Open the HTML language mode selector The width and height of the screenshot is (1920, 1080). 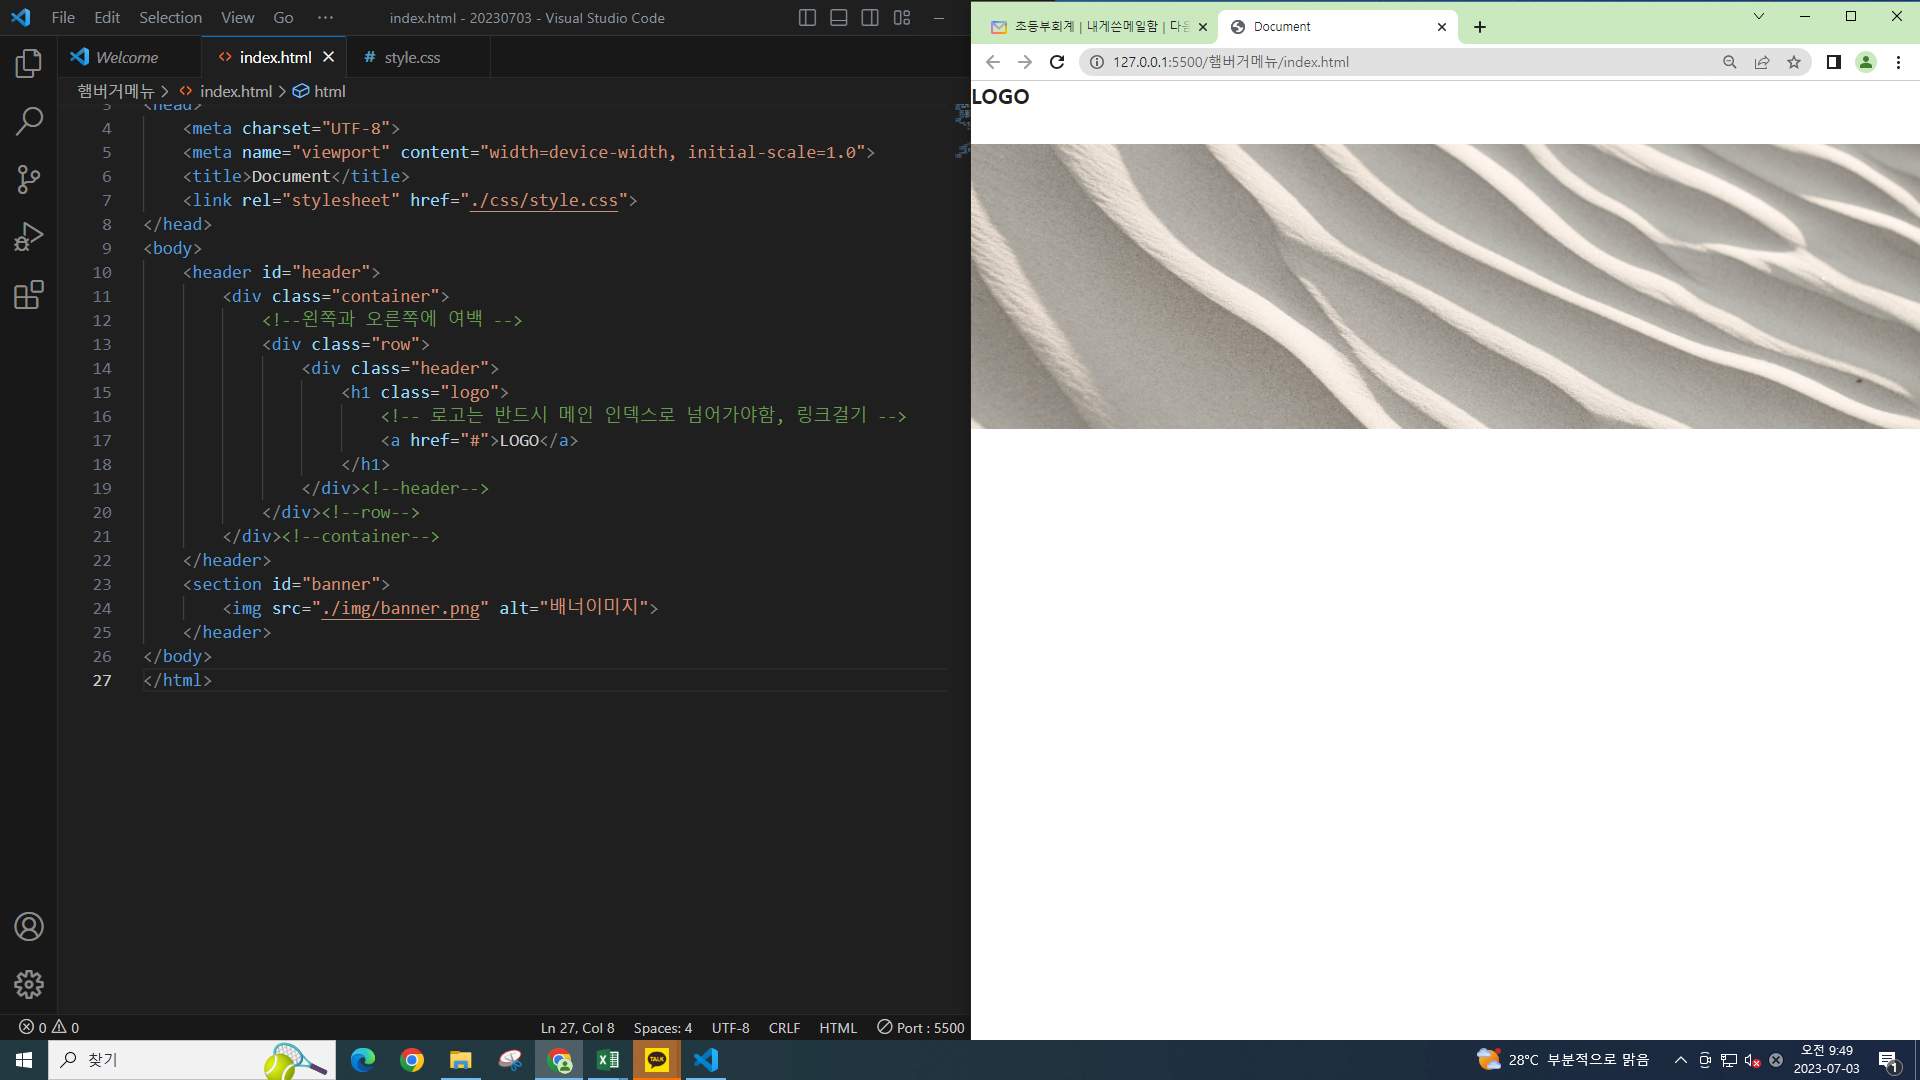tap(837, 1028)
